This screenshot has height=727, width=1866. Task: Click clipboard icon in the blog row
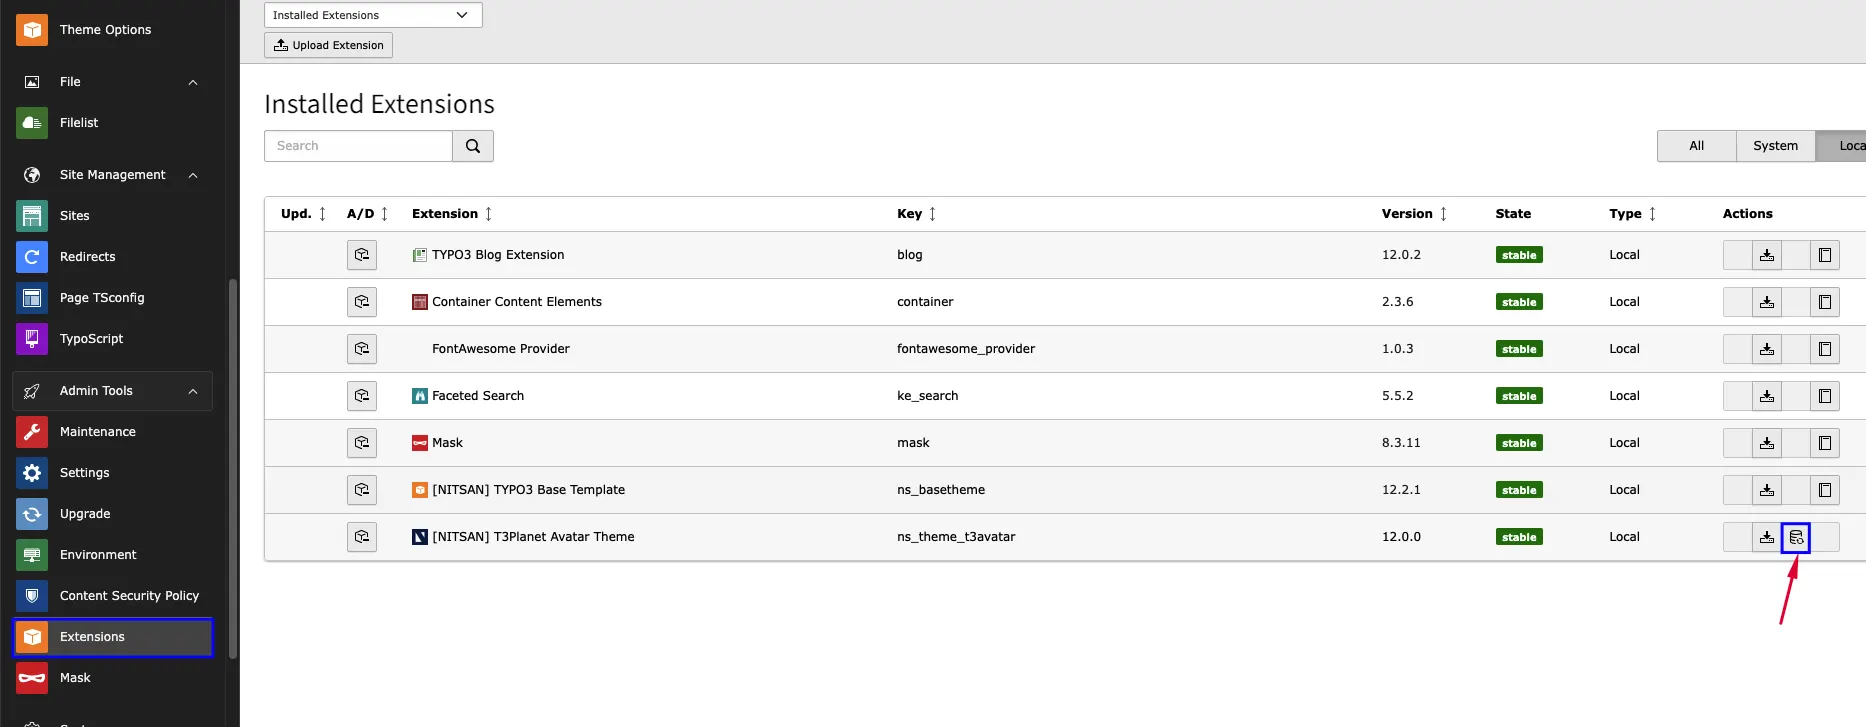click(1825, 255)
